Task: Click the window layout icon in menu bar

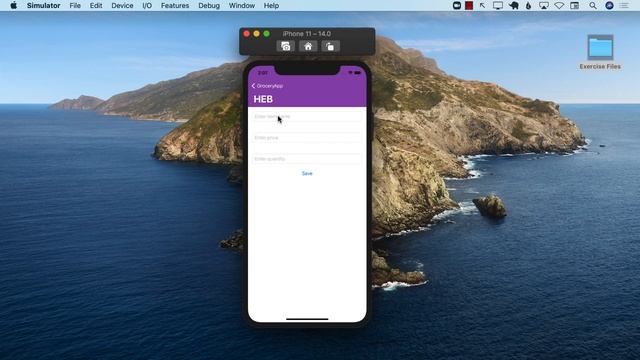Action: [575, 6]
